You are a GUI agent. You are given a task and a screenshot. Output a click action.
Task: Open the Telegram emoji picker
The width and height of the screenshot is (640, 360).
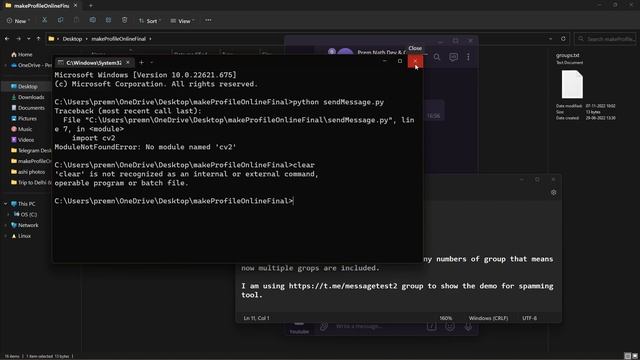click(x=450, y=326)
